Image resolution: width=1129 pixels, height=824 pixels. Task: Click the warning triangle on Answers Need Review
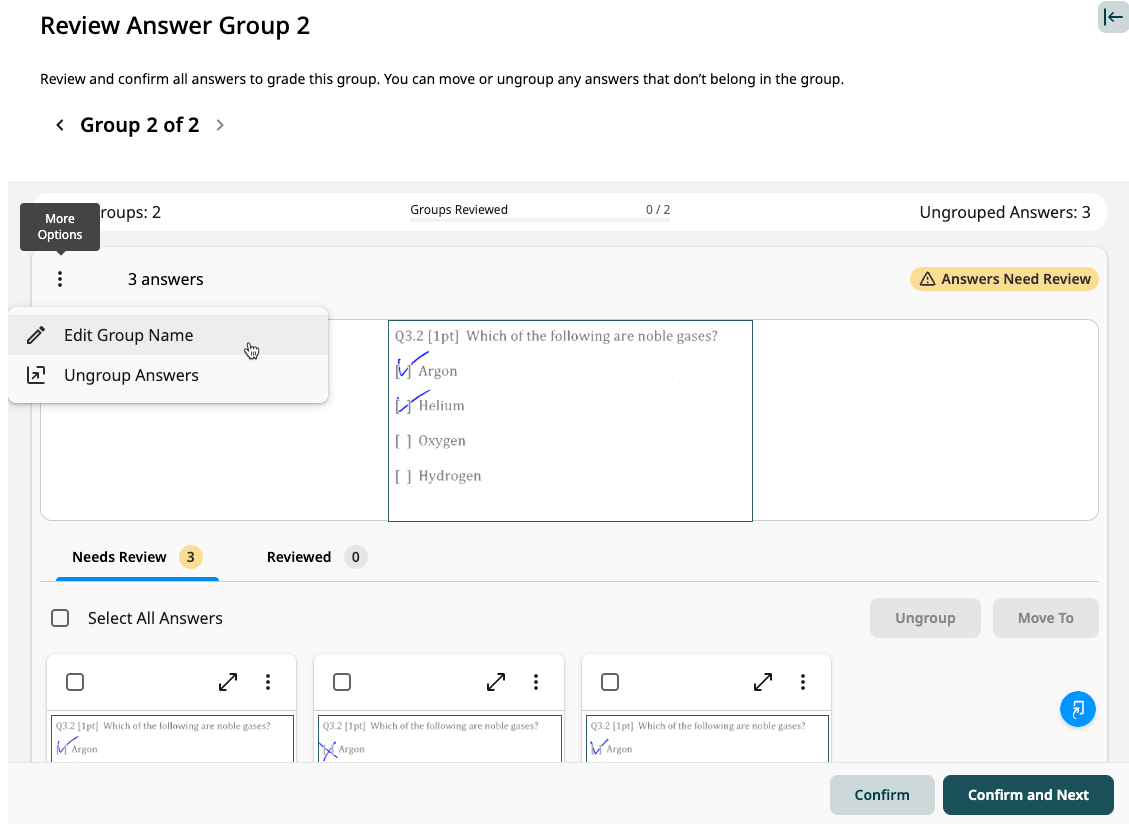931,279
